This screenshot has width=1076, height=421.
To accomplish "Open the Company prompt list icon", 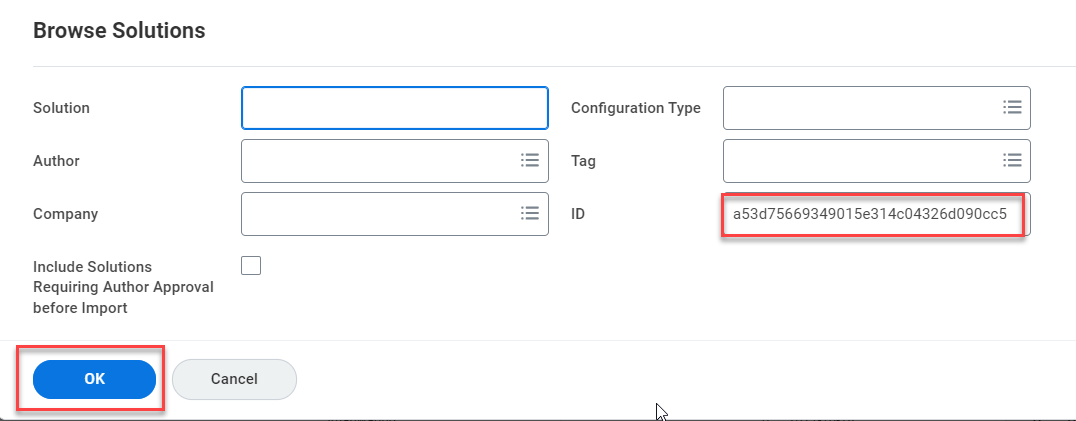I will click(530, 213).
